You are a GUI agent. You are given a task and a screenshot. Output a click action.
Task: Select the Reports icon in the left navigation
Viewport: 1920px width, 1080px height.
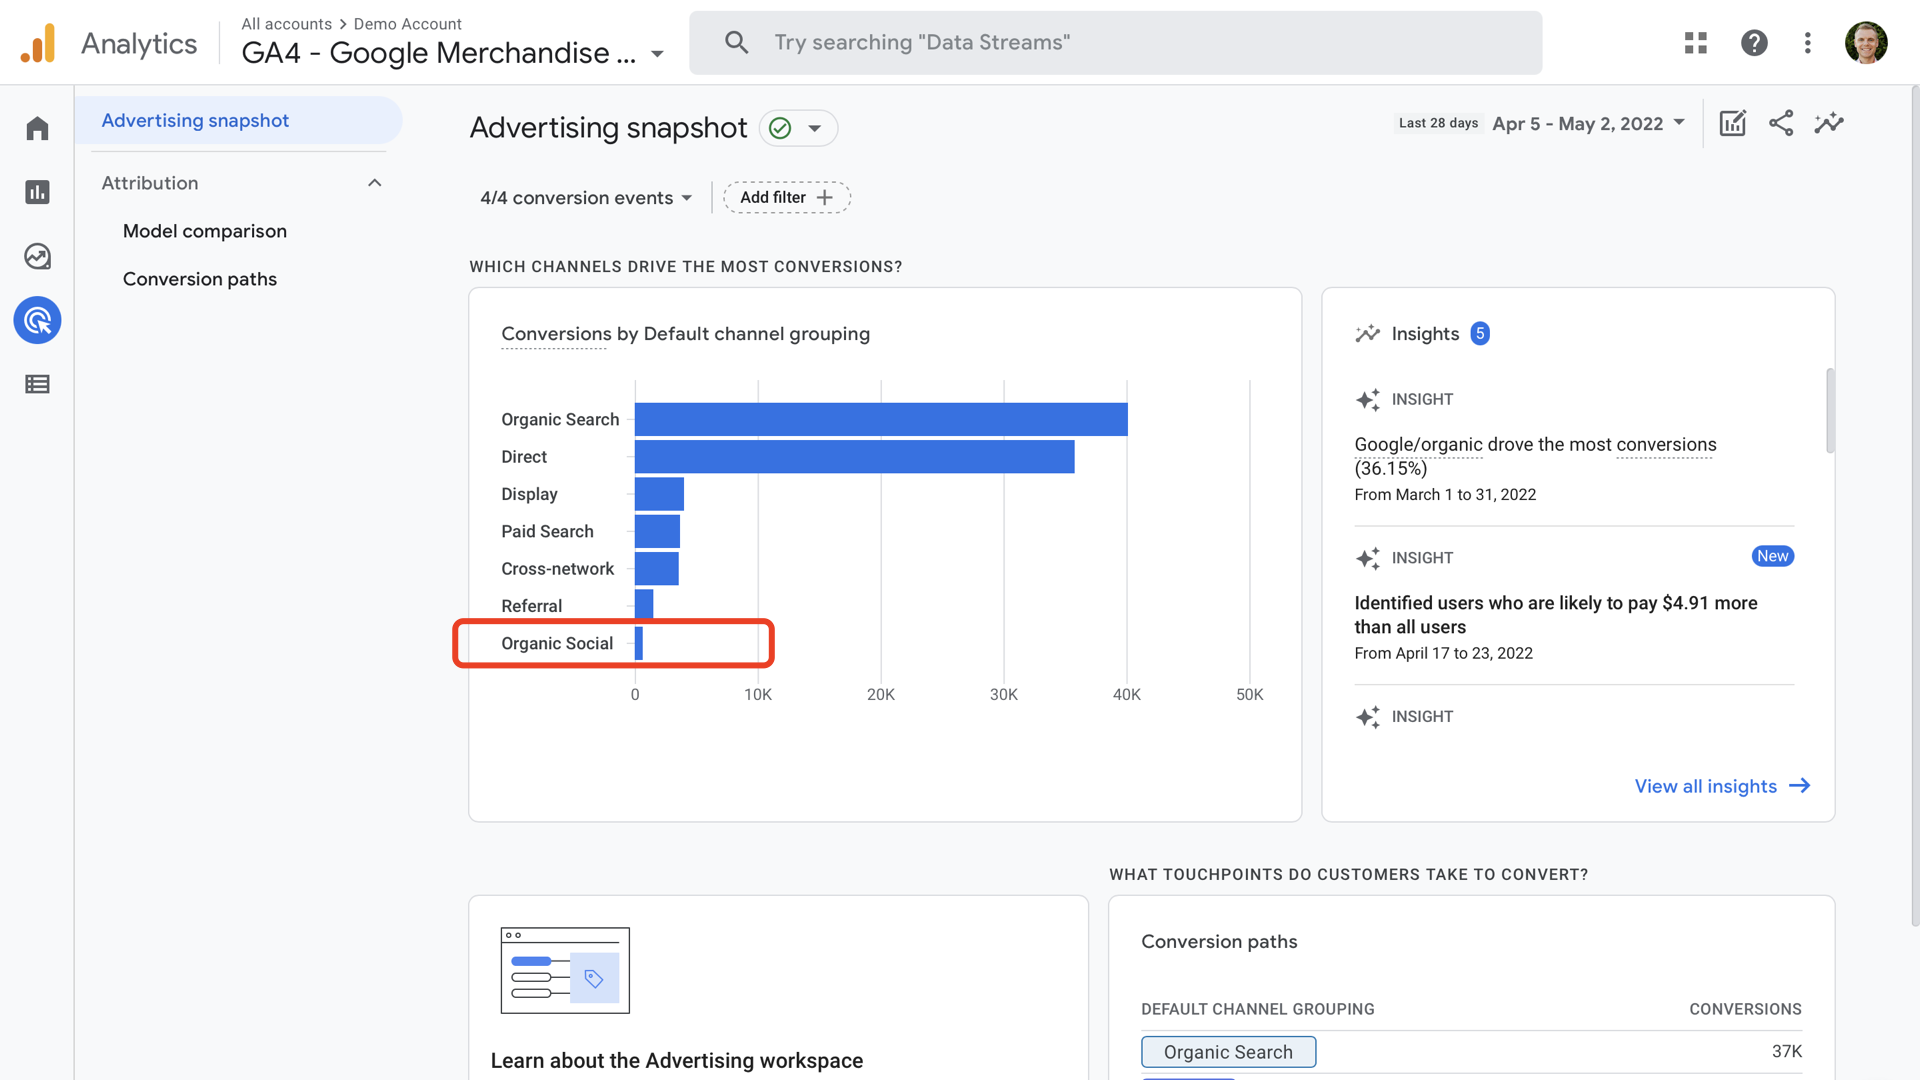(37, 192)
